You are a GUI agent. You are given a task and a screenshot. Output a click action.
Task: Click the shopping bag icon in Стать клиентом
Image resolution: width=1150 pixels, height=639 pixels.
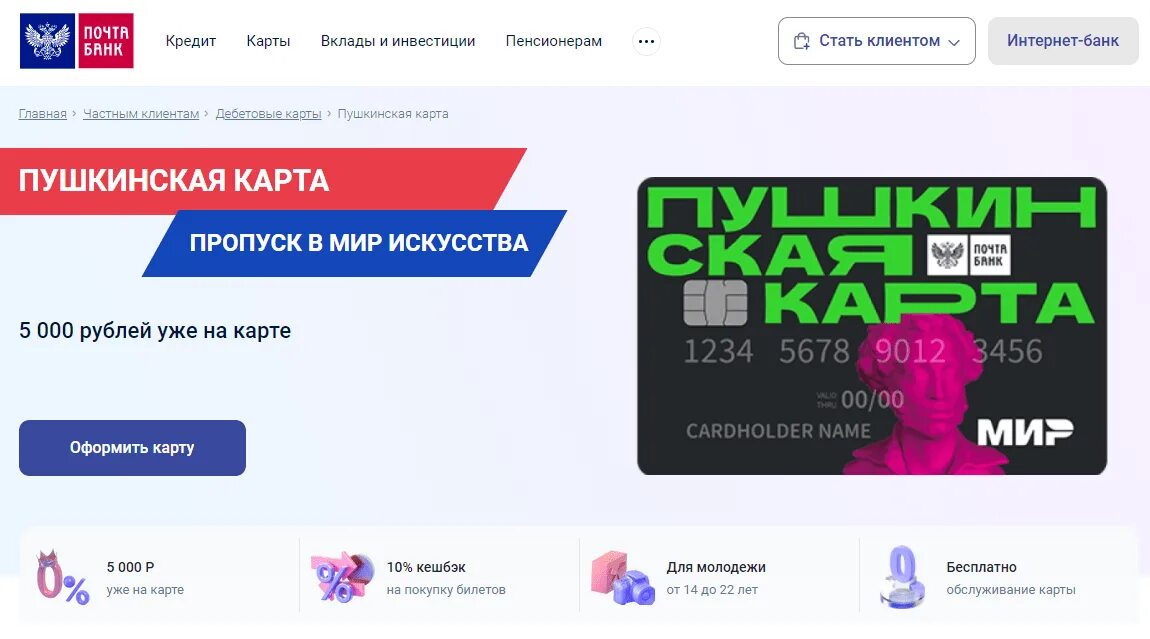[802, 41]
